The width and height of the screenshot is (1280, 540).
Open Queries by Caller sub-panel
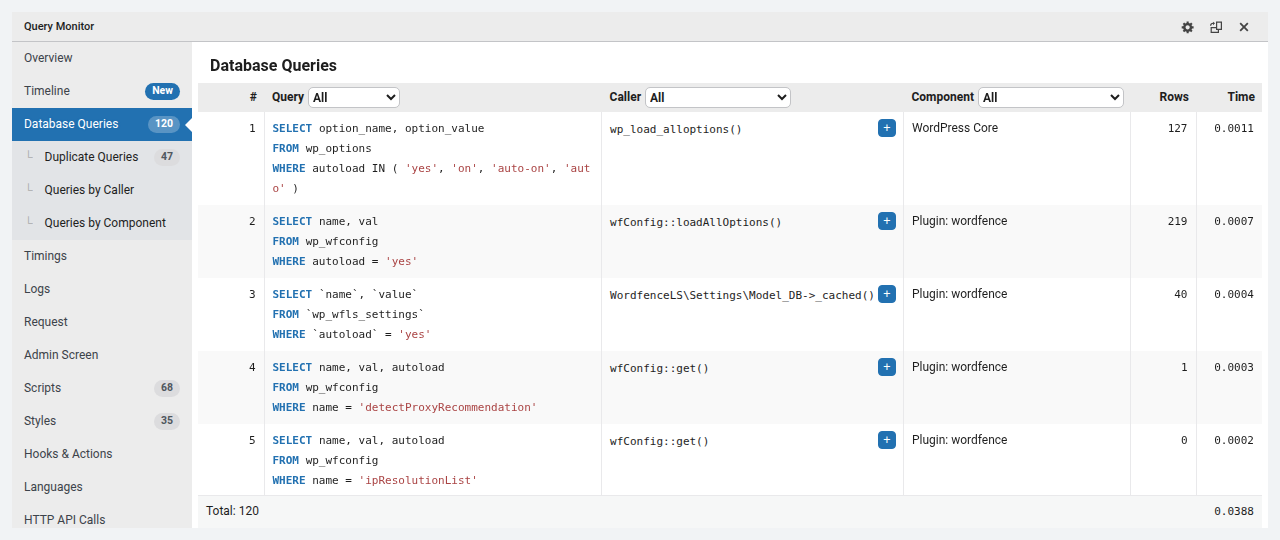click(x=102, y=190)
